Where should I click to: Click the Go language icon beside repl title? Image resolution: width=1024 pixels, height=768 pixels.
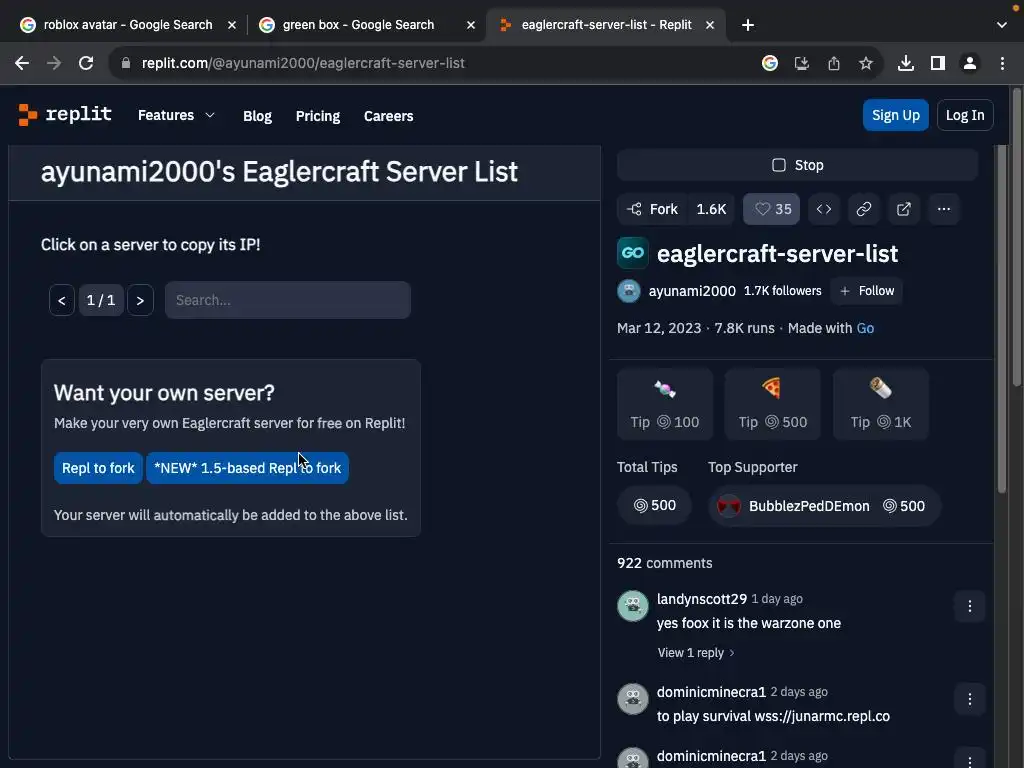(x=632, y=253)
